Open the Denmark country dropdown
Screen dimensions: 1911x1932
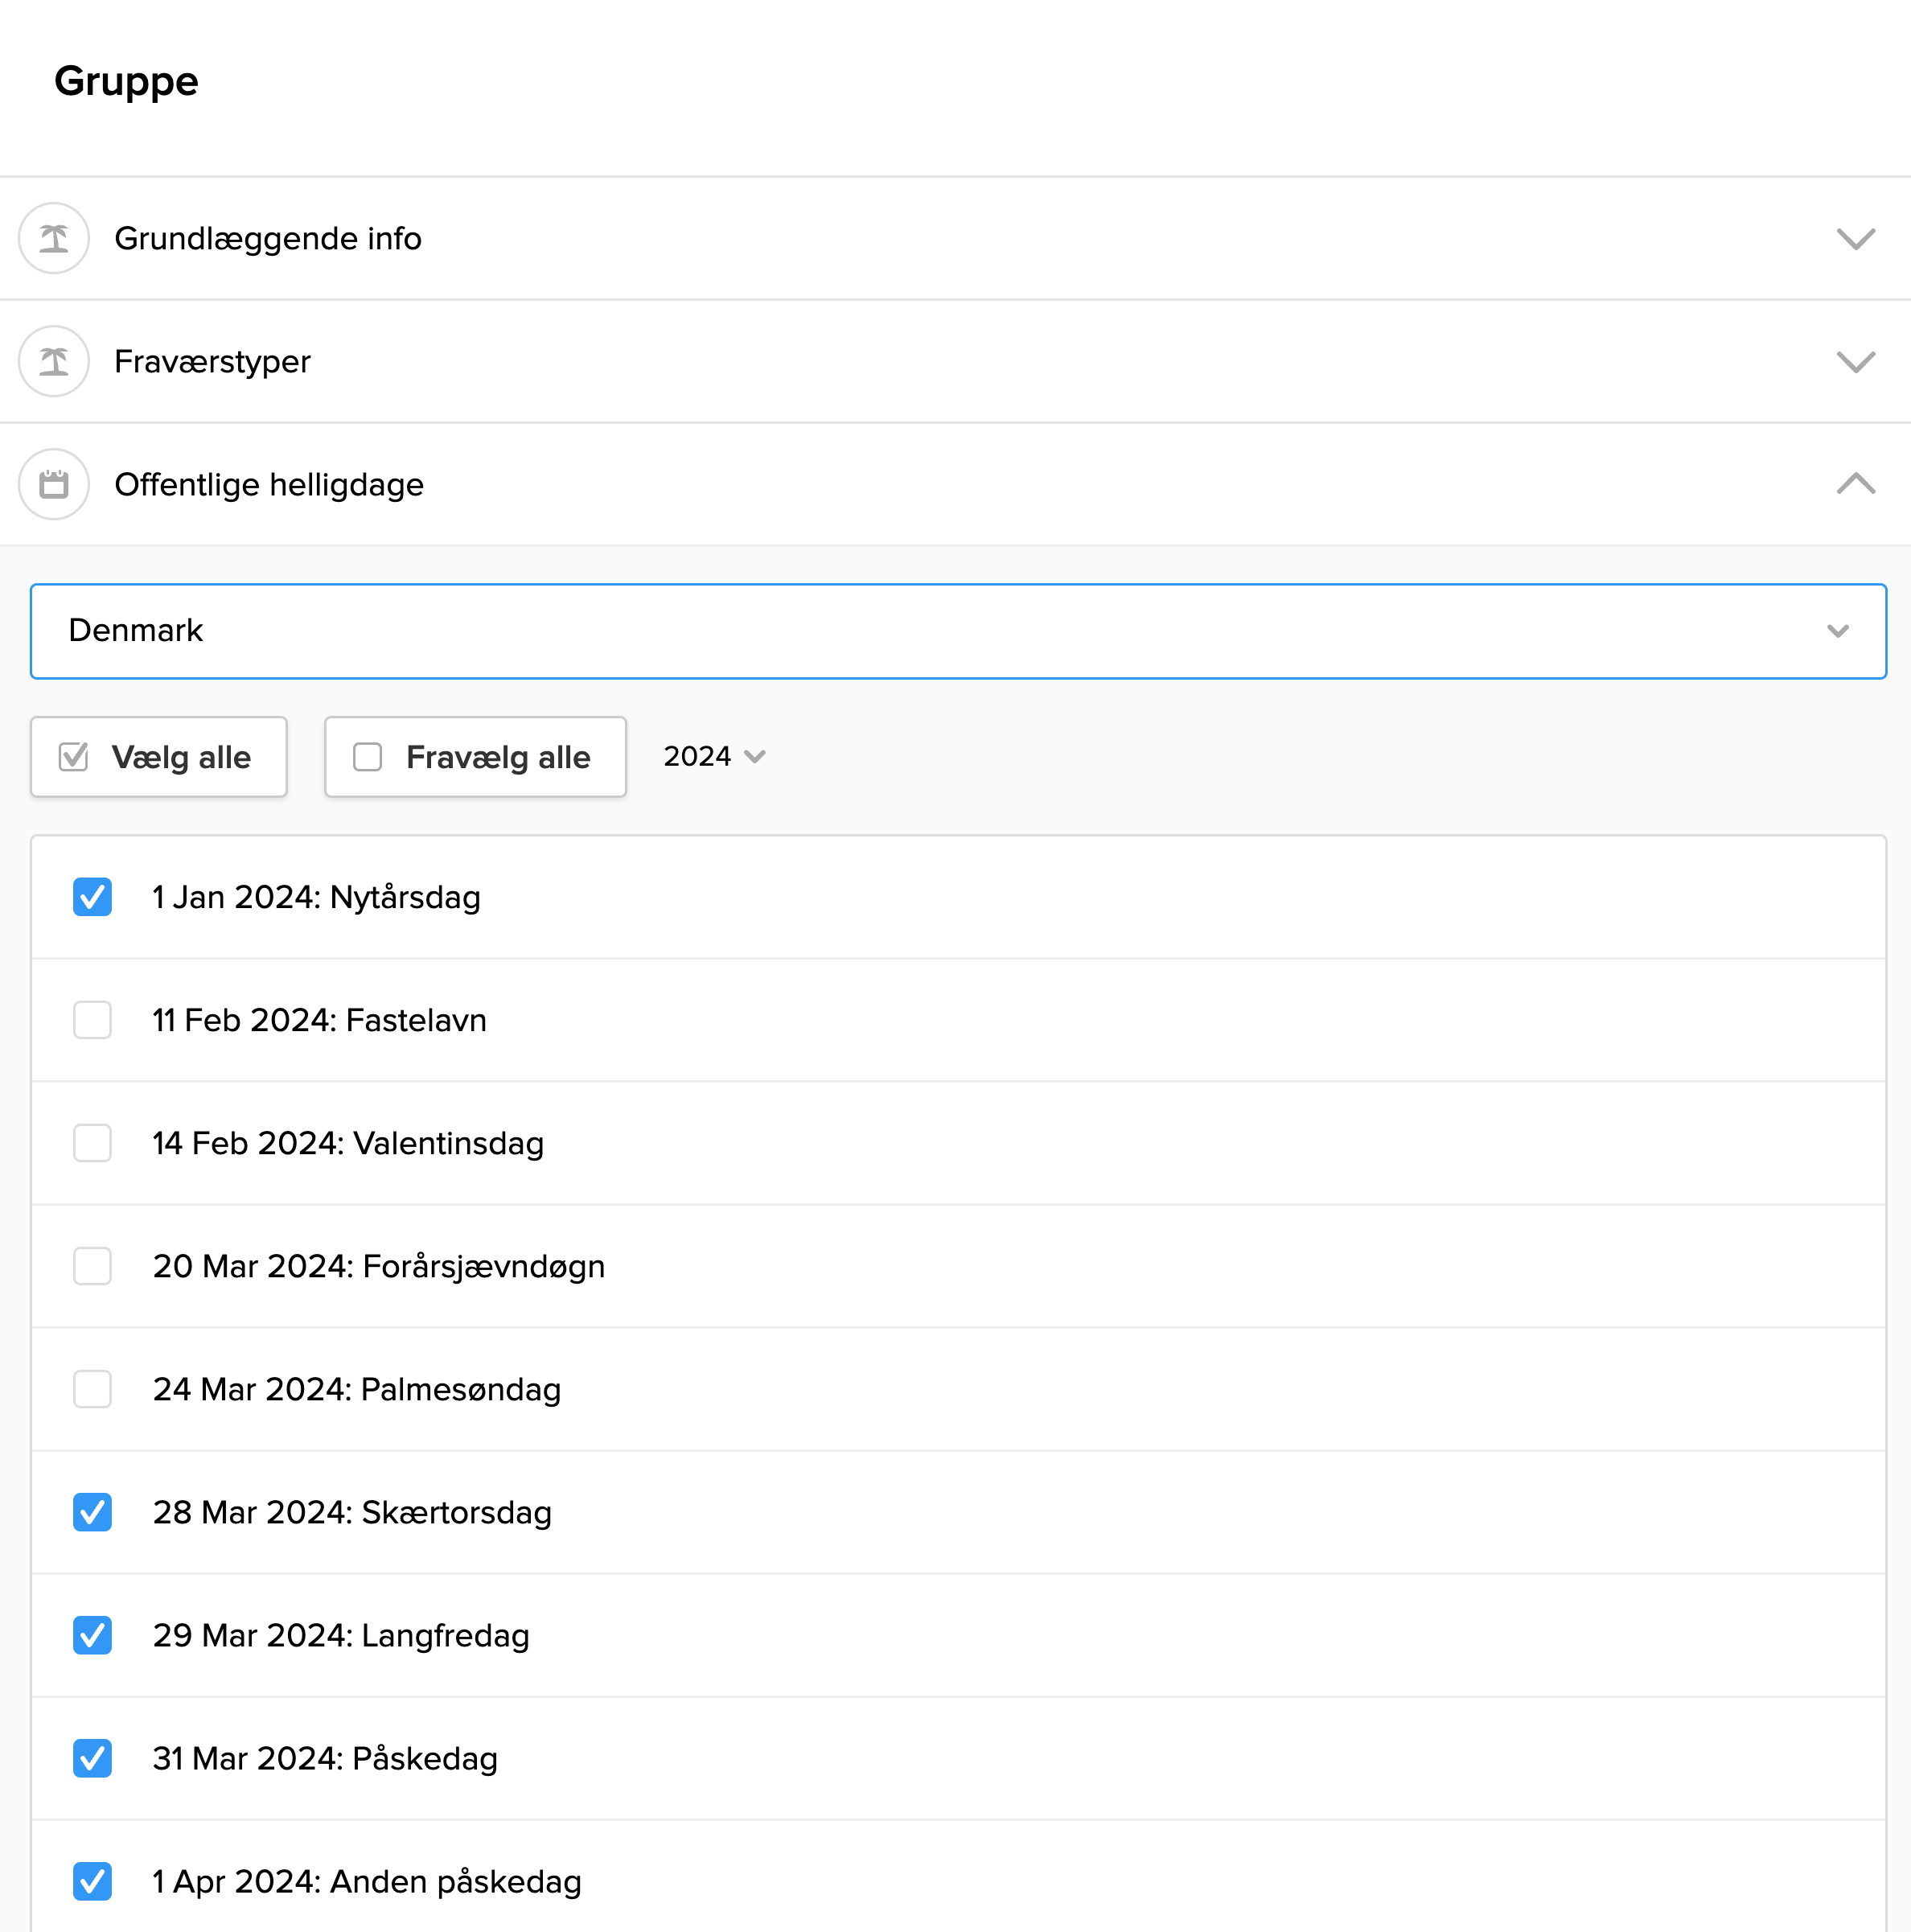tap(957, 631)
